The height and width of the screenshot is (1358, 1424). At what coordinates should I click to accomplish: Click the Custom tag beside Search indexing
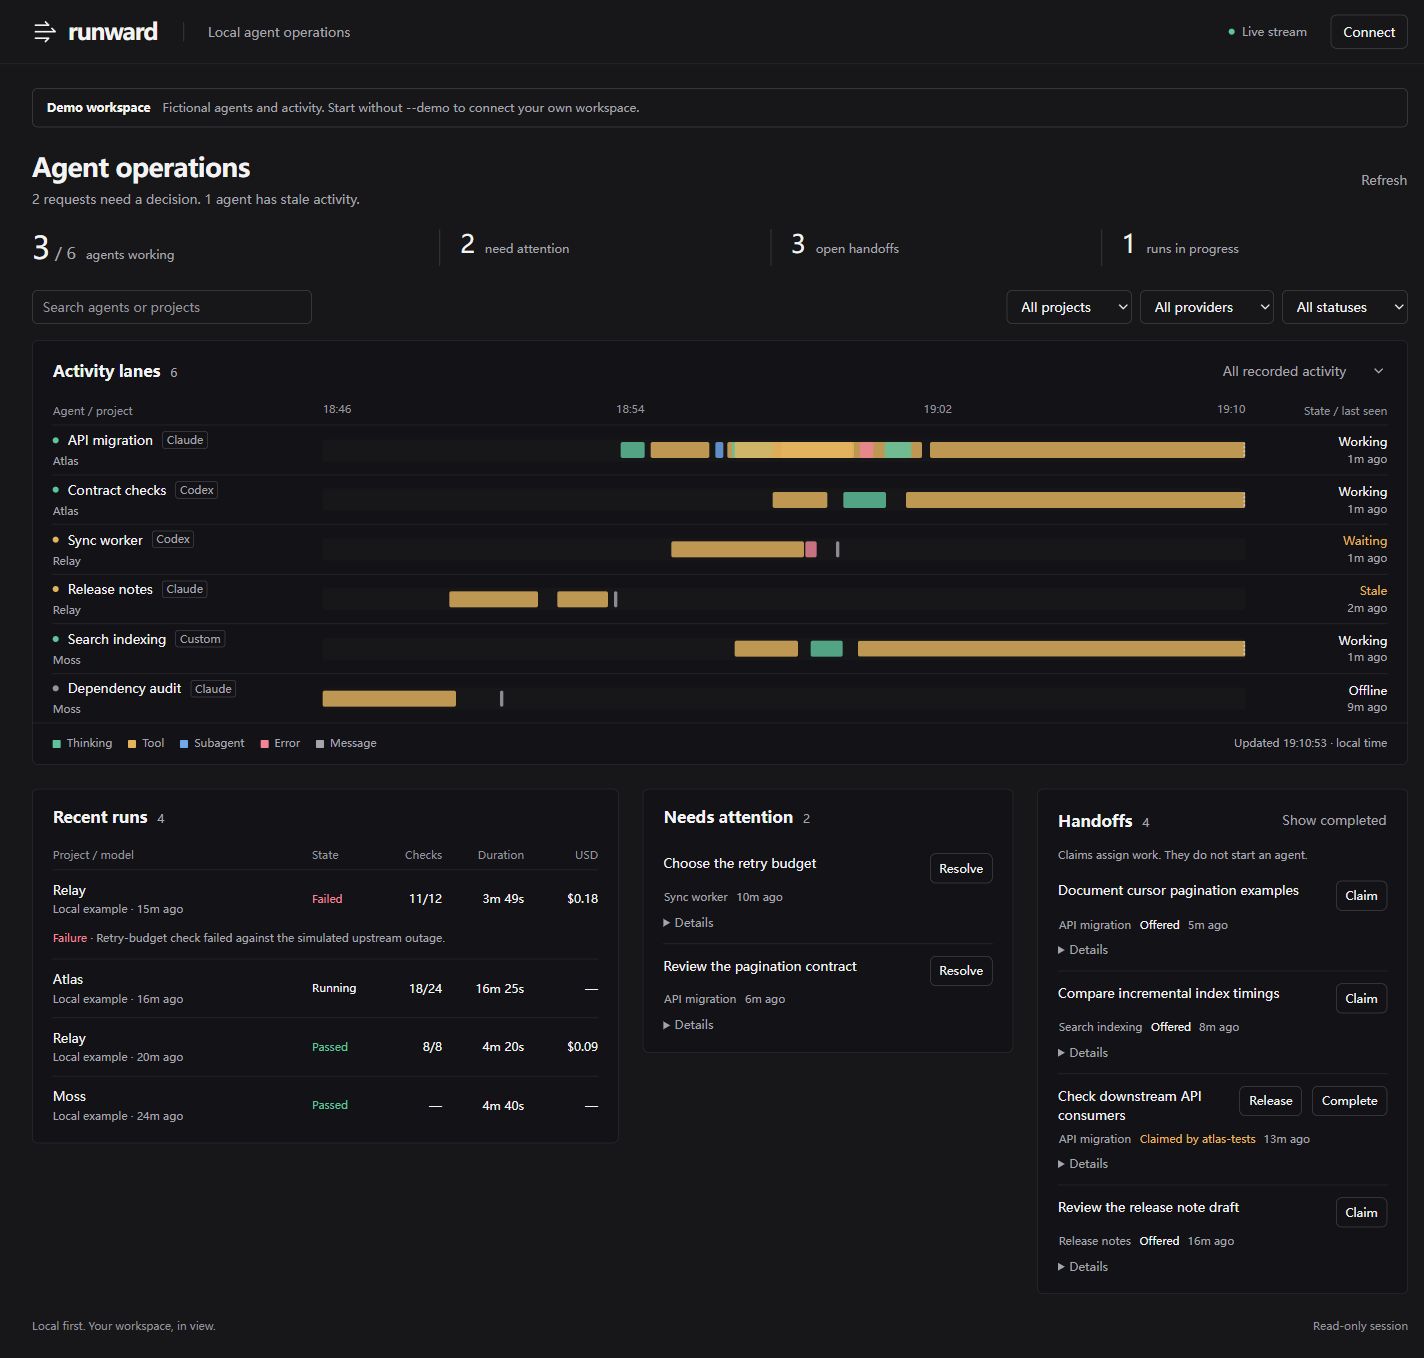coord(200,639)
